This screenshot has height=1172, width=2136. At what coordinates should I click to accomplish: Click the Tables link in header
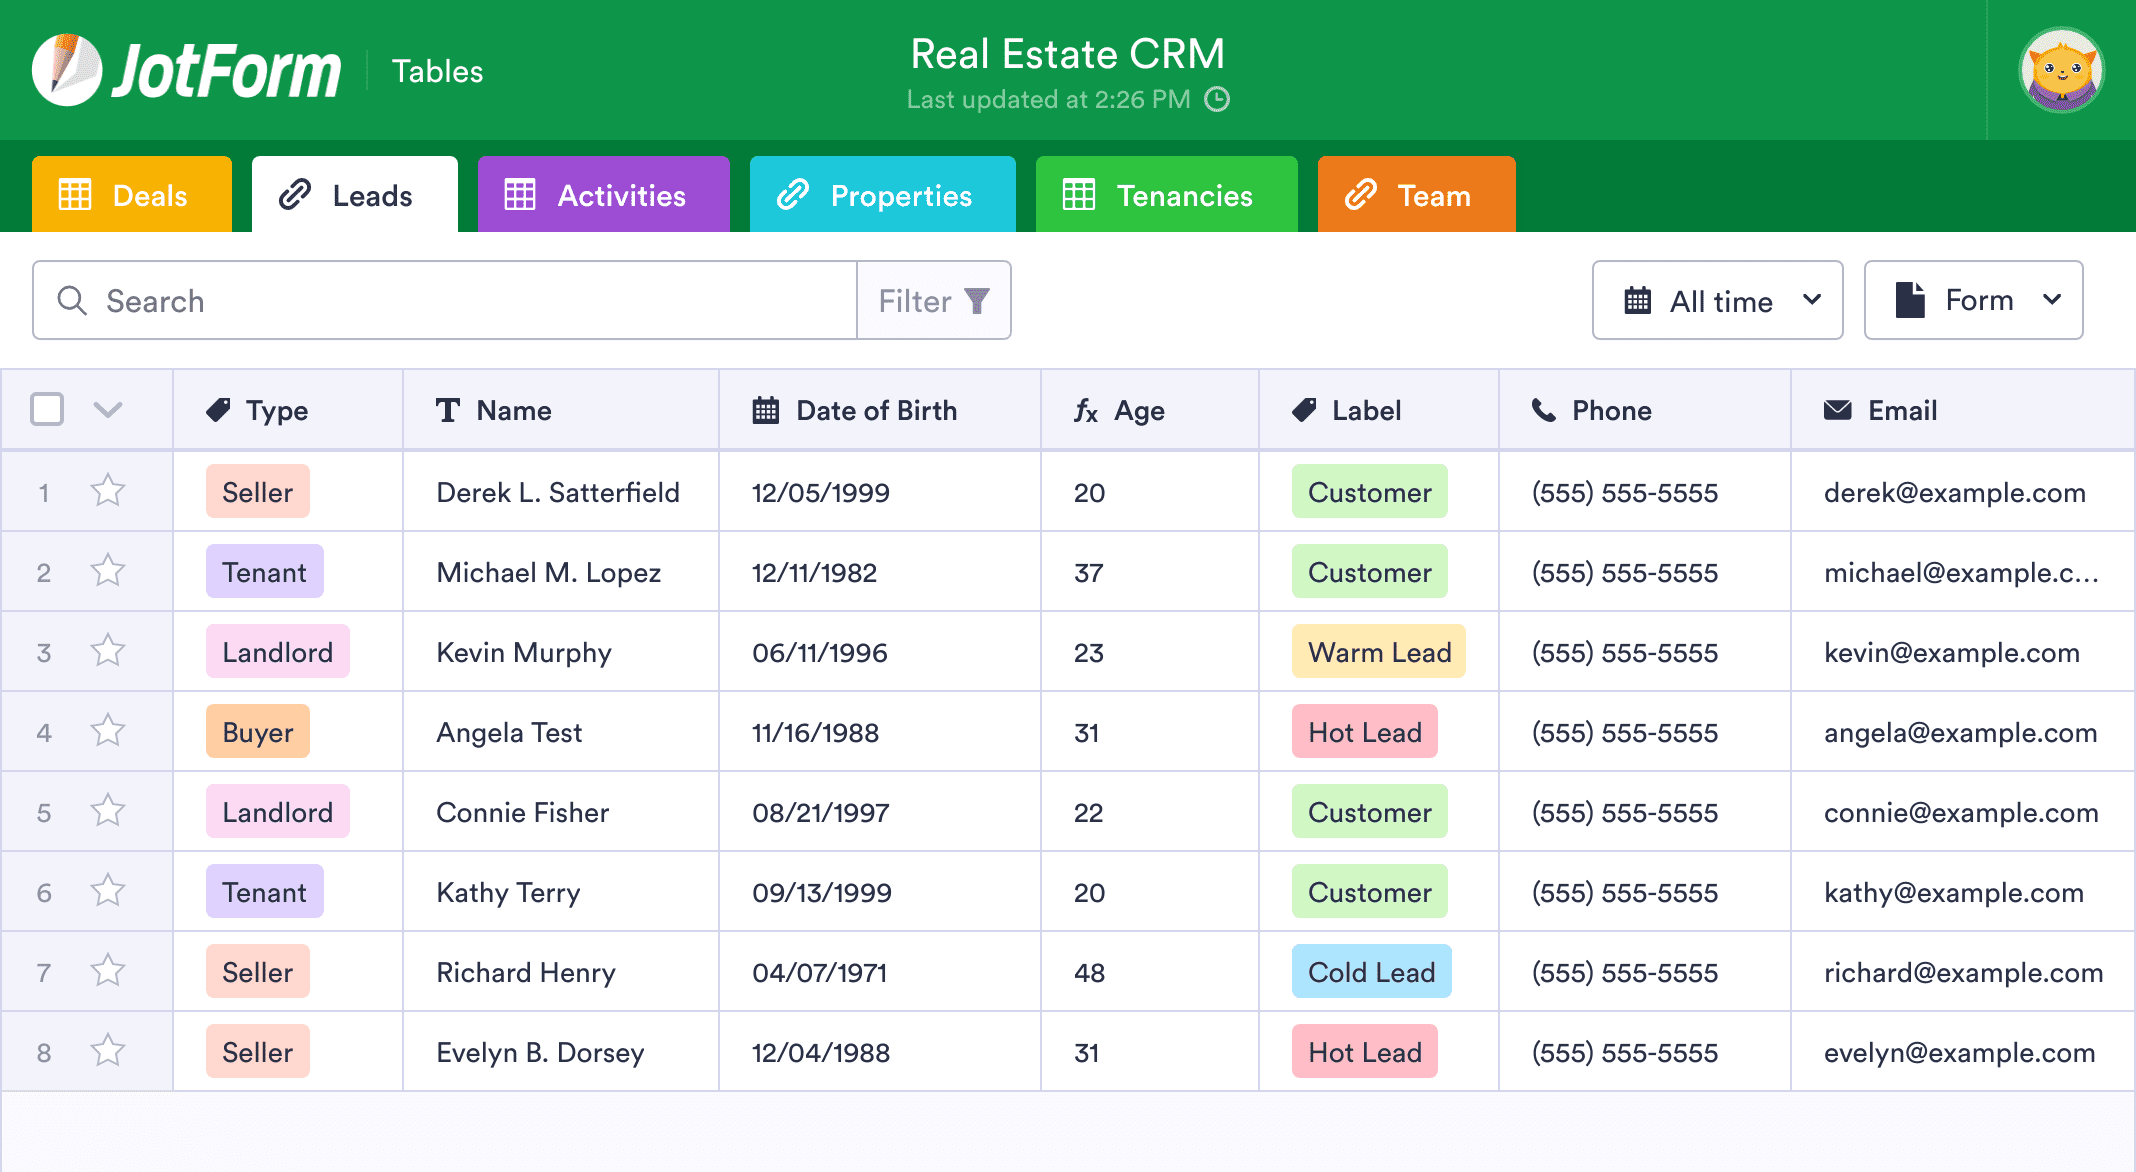point(437,71)
